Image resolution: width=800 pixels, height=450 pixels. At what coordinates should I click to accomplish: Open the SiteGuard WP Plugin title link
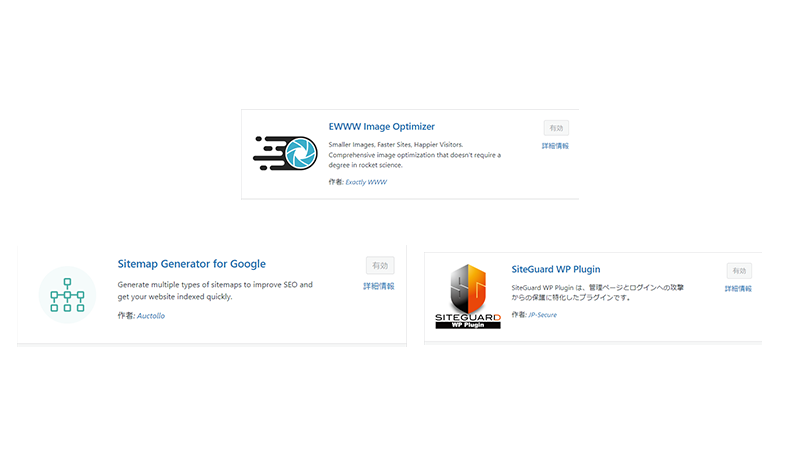tap(556, 269)
